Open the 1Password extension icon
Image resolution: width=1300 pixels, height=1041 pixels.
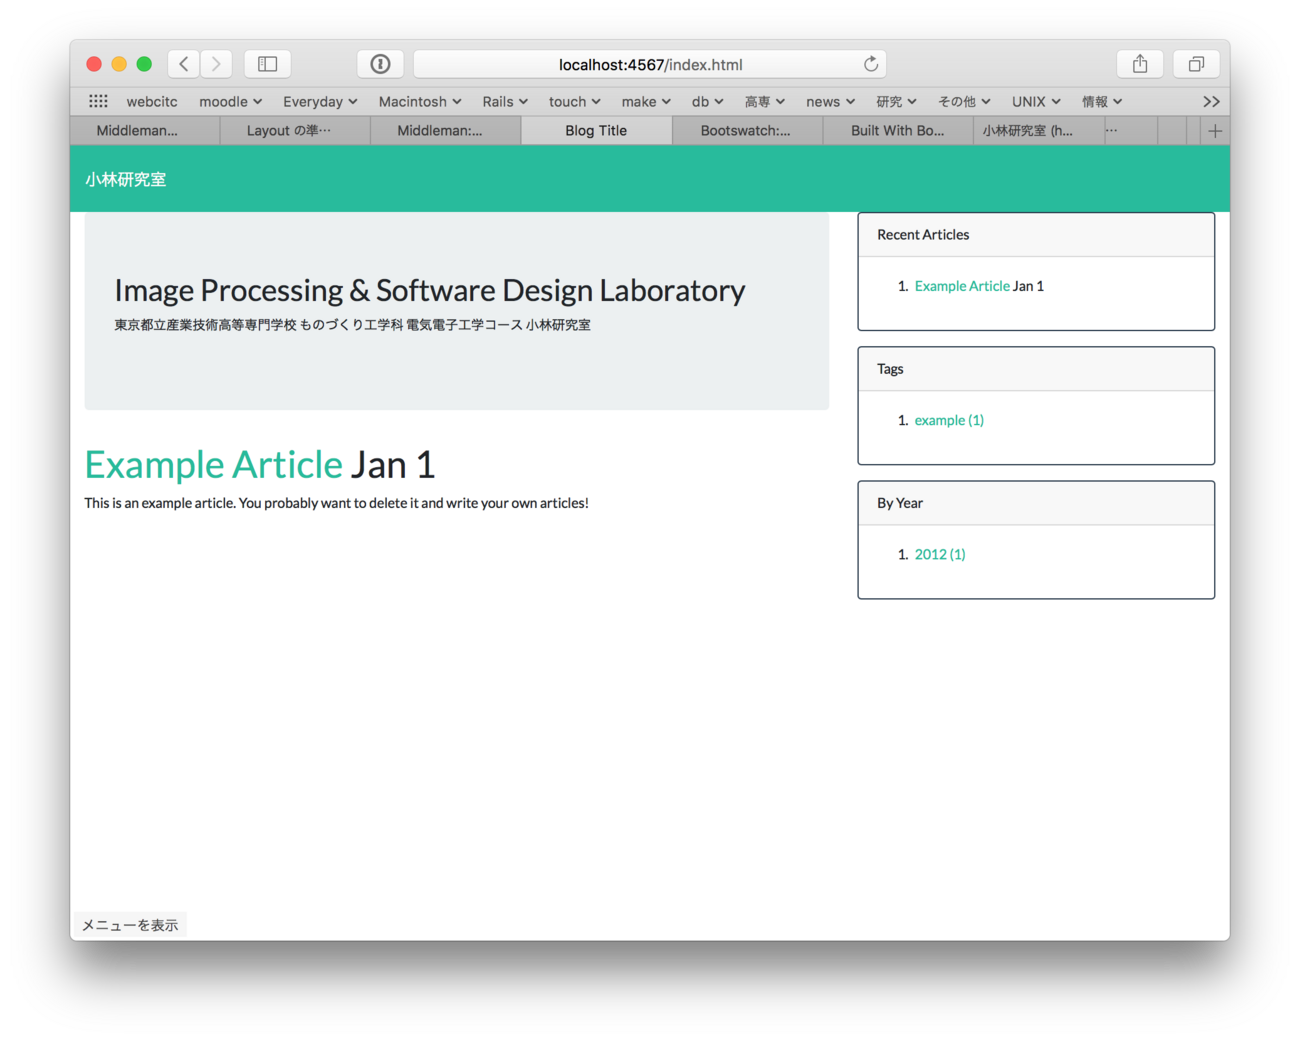[380, 64]
